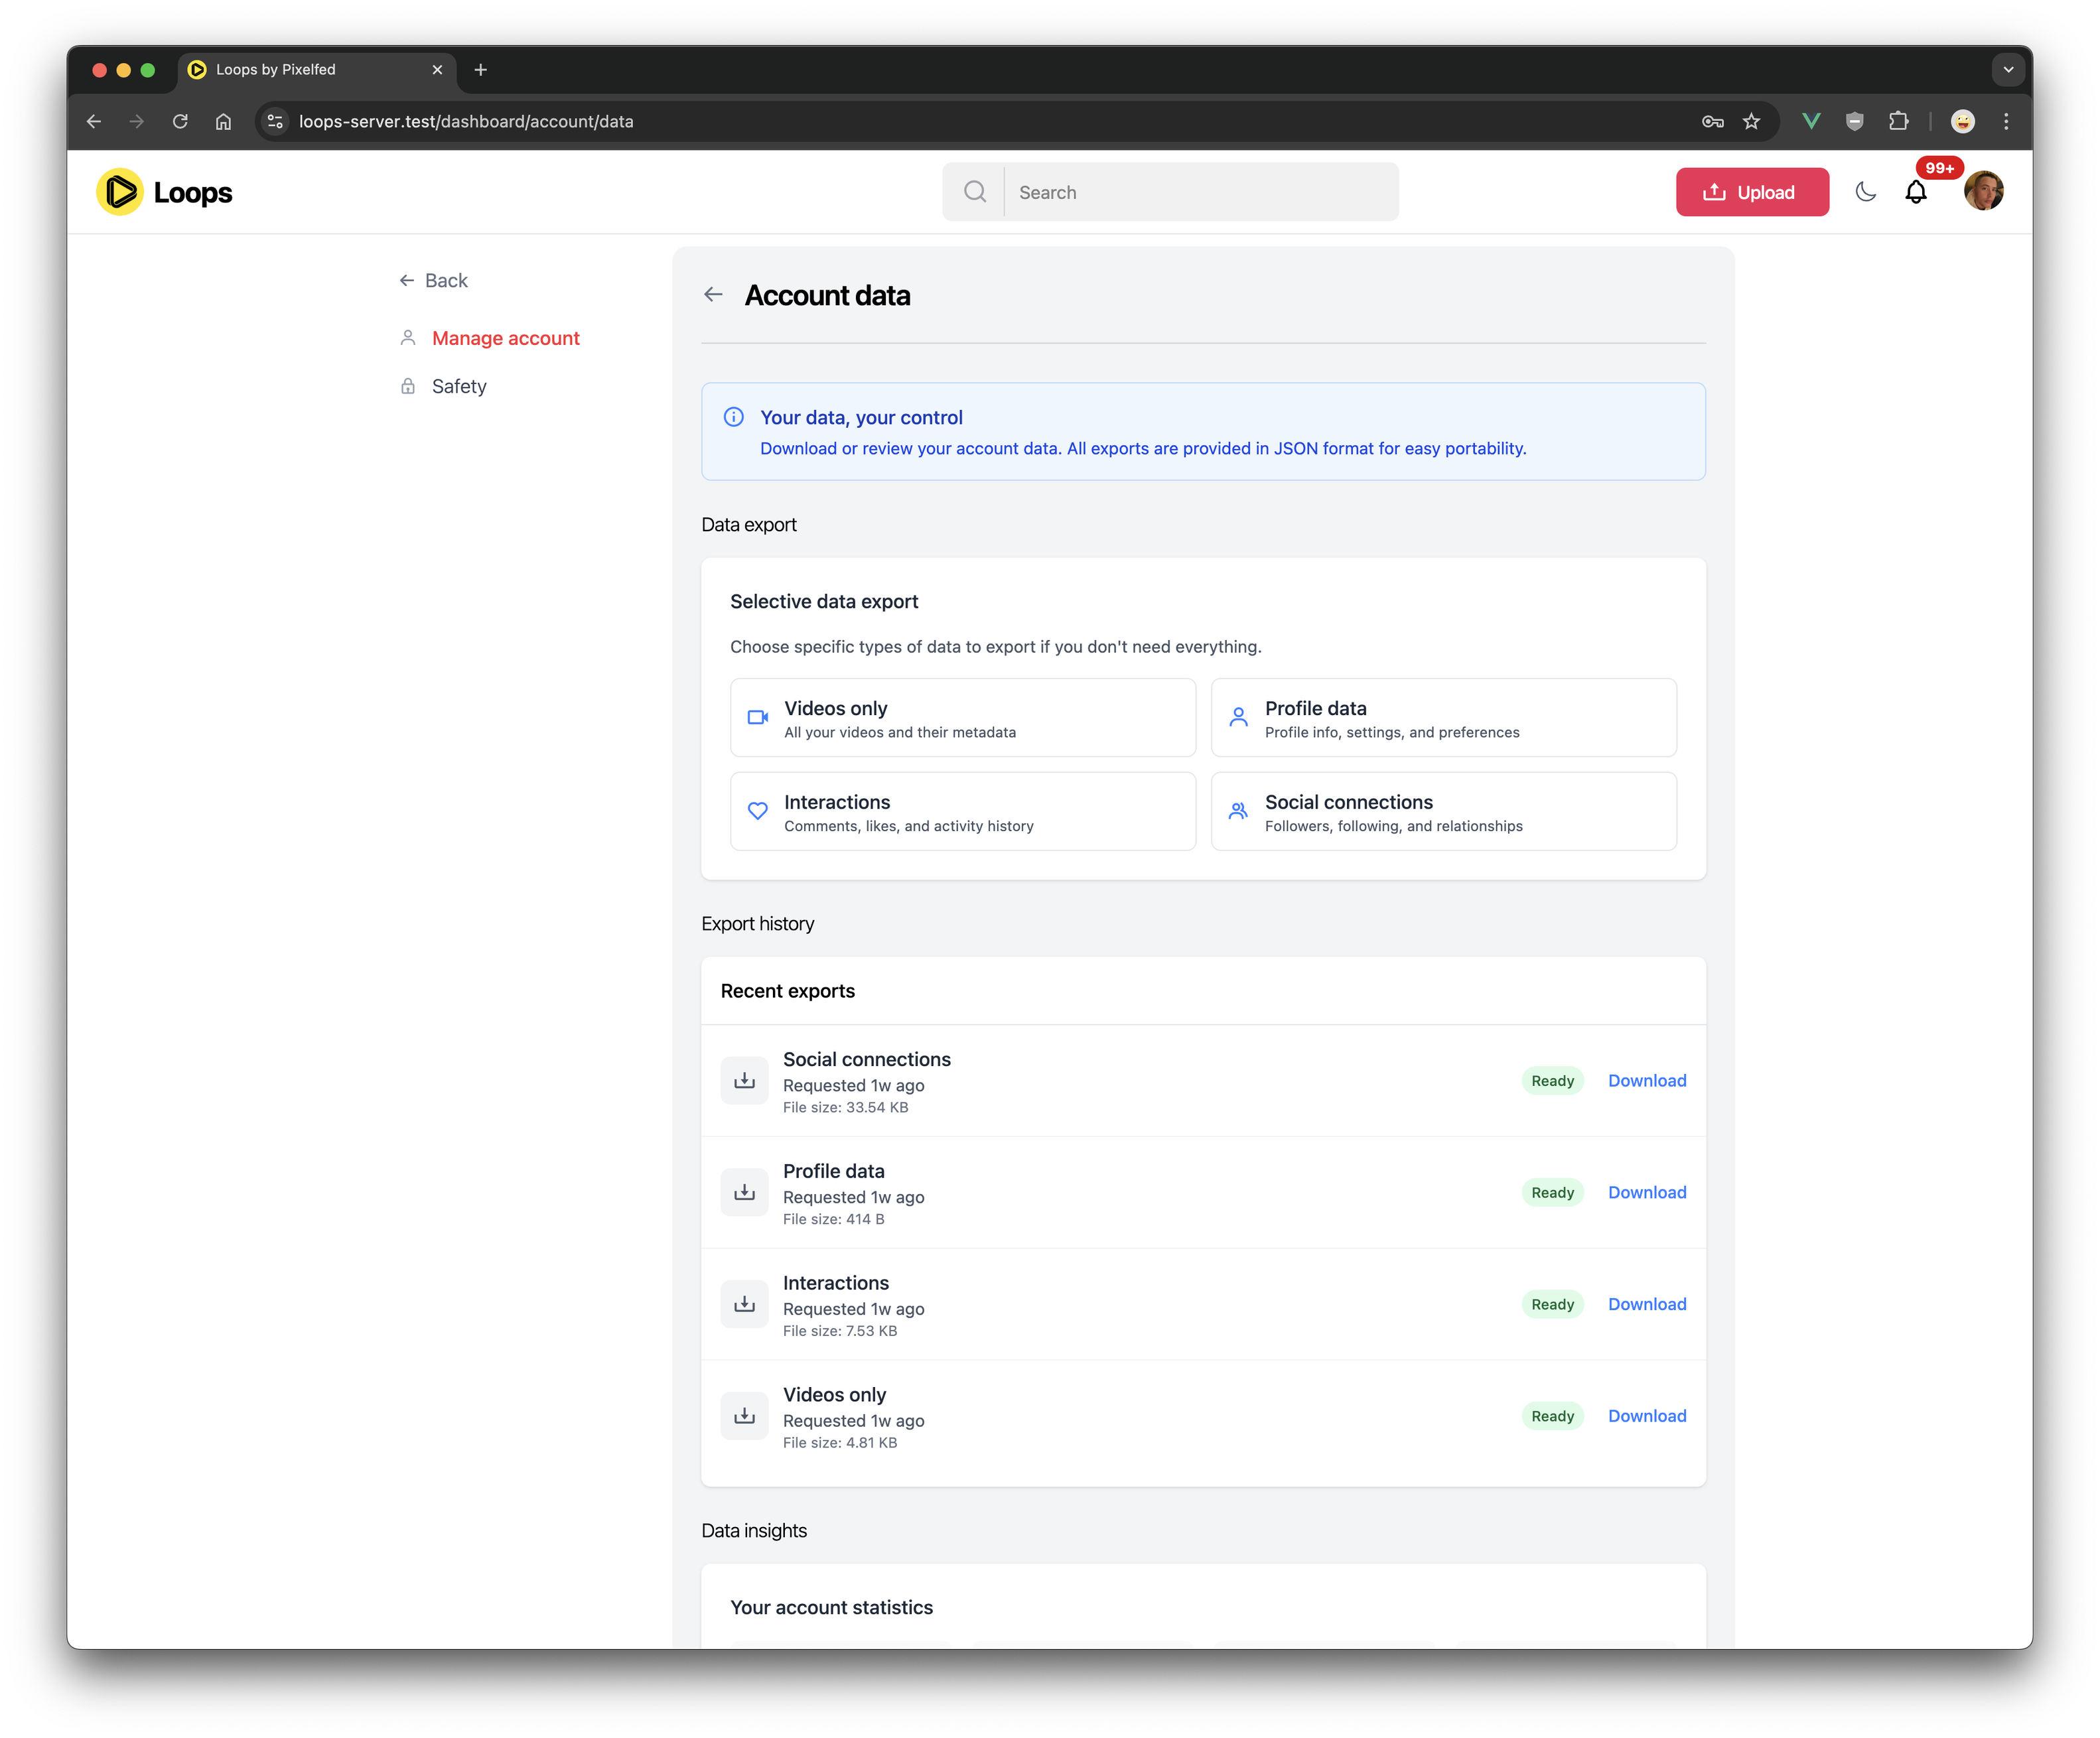Click the Social connections people icon

coord(1239,812)
